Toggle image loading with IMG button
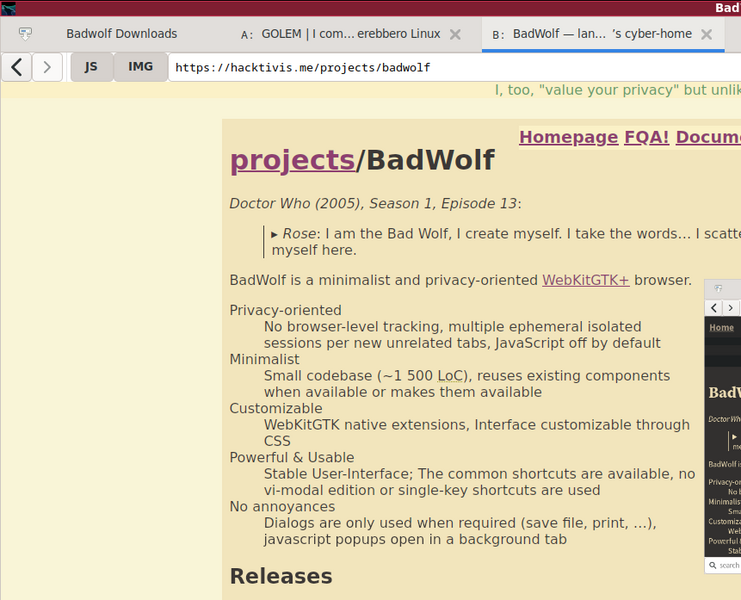This screenshot has width=741, height=600. pos(140,67)
